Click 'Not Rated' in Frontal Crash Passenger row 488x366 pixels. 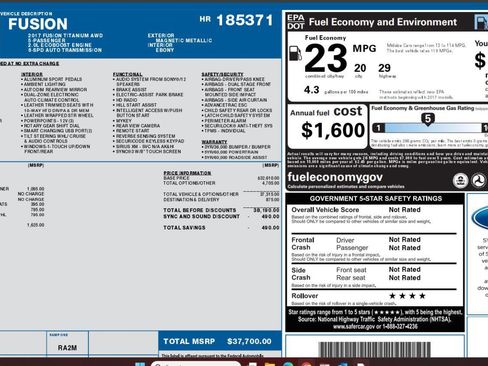tap(405, 248)
